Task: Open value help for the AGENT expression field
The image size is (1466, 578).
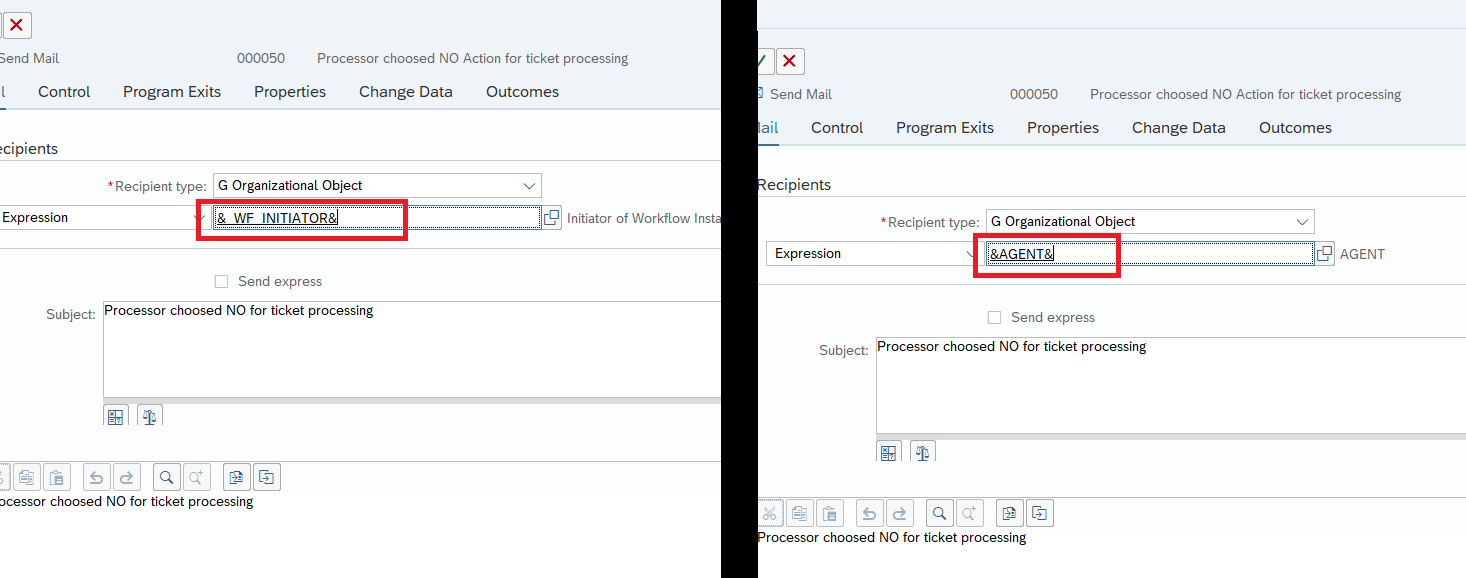Action: [1324, 253]
